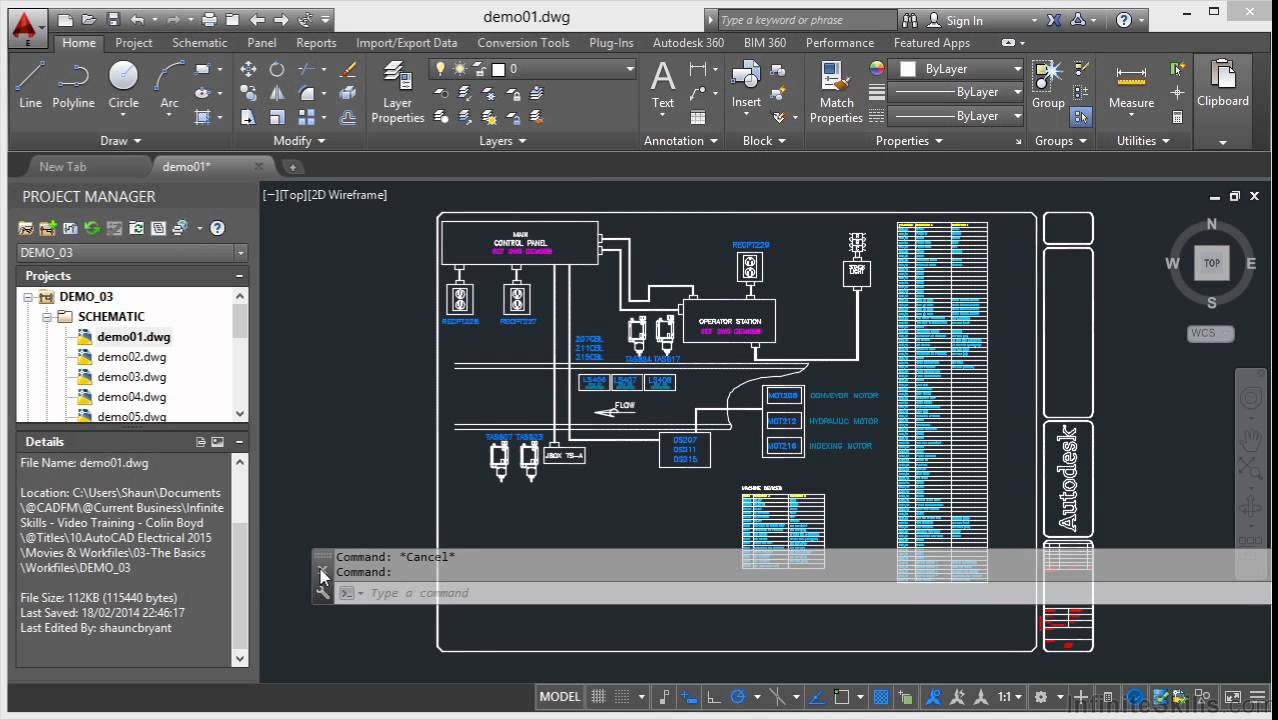This screenshot has height=720, width=1278.
Task: Open Layer Properties manager
Action: [397, 92]
